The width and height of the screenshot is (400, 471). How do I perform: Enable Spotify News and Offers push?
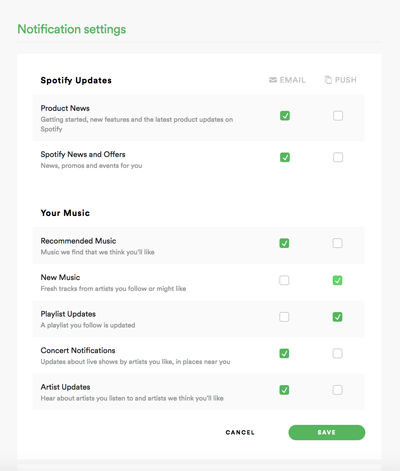338,157
